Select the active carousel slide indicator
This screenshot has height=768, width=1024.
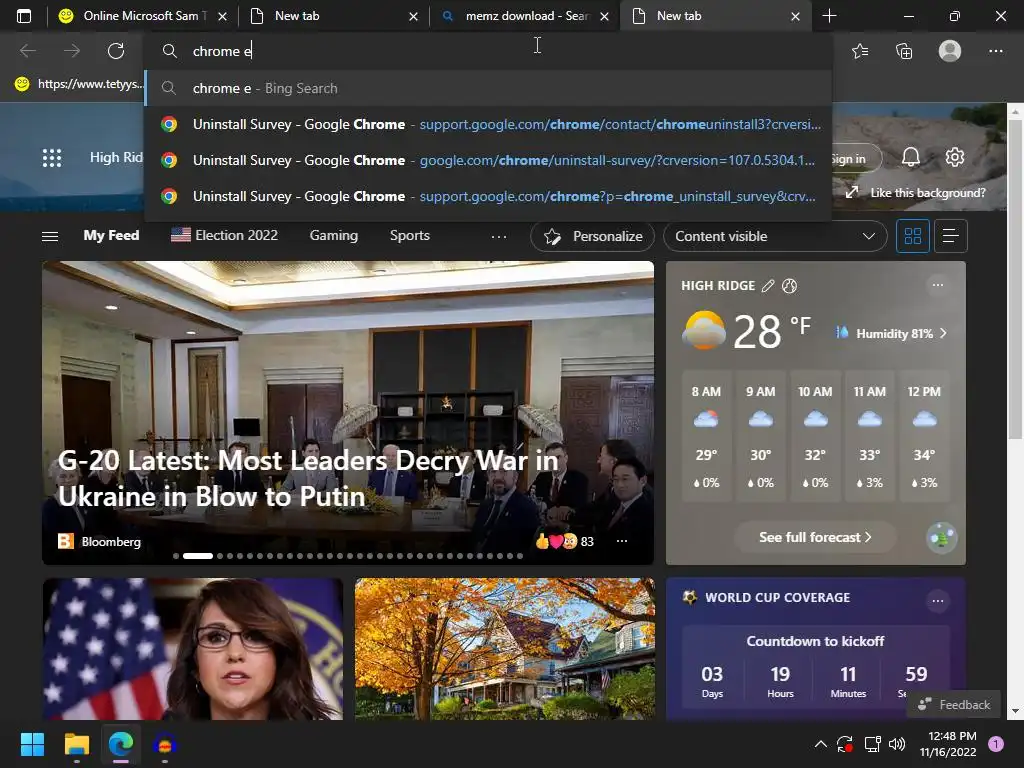(x=198, y=556)
